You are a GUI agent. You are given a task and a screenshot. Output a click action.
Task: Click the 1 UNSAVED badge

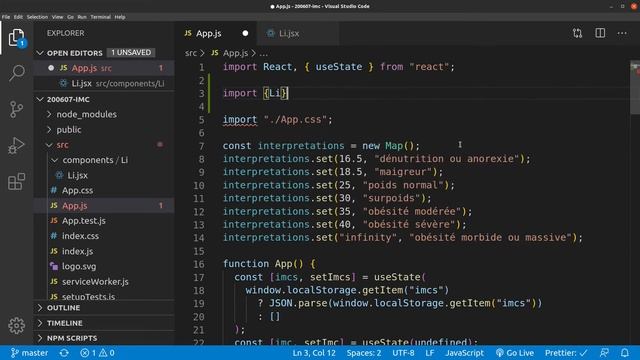pos(131,53)
